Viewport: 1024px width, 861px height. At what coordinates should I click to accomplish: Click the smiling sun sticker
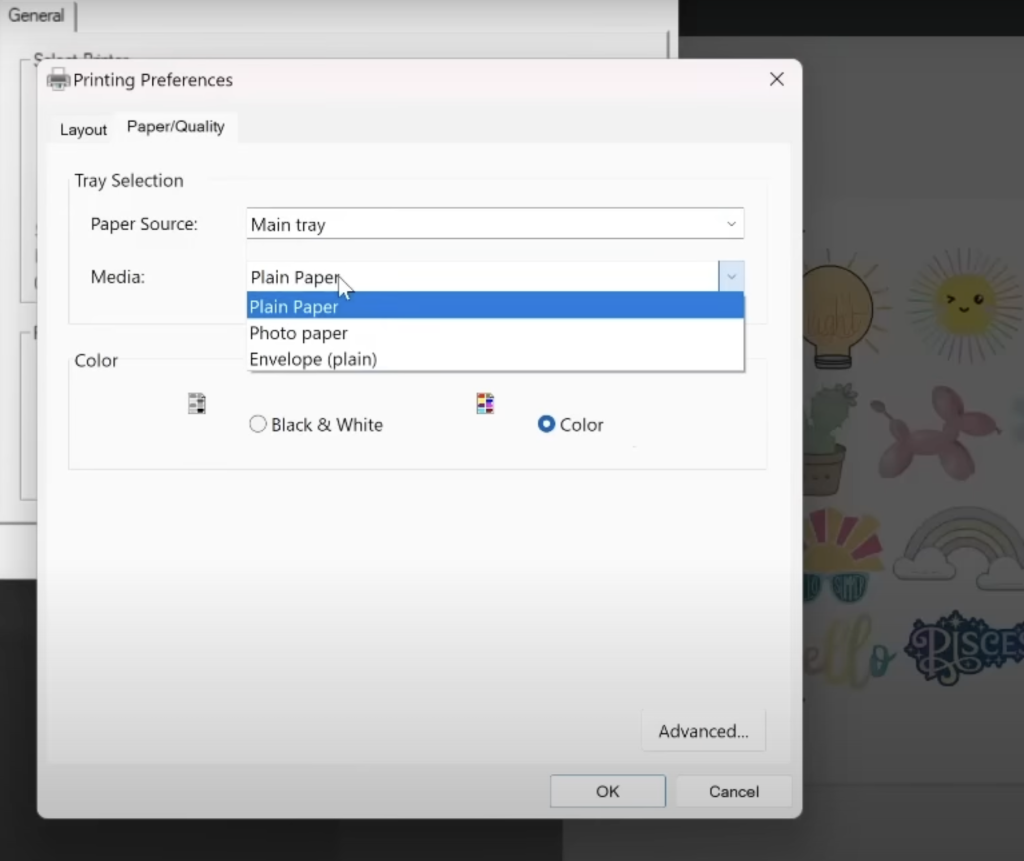tap(961, 301)
